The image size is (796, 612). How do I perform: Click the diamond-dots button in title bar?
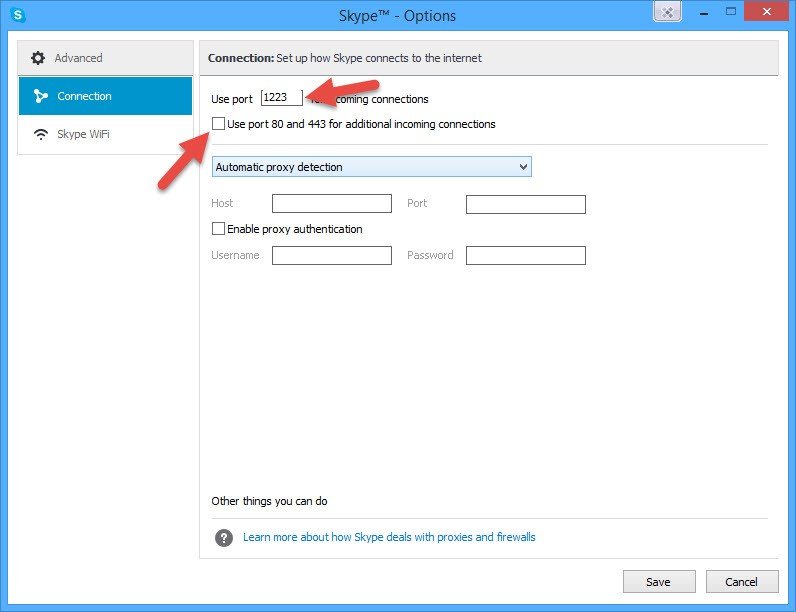[668, 12]
